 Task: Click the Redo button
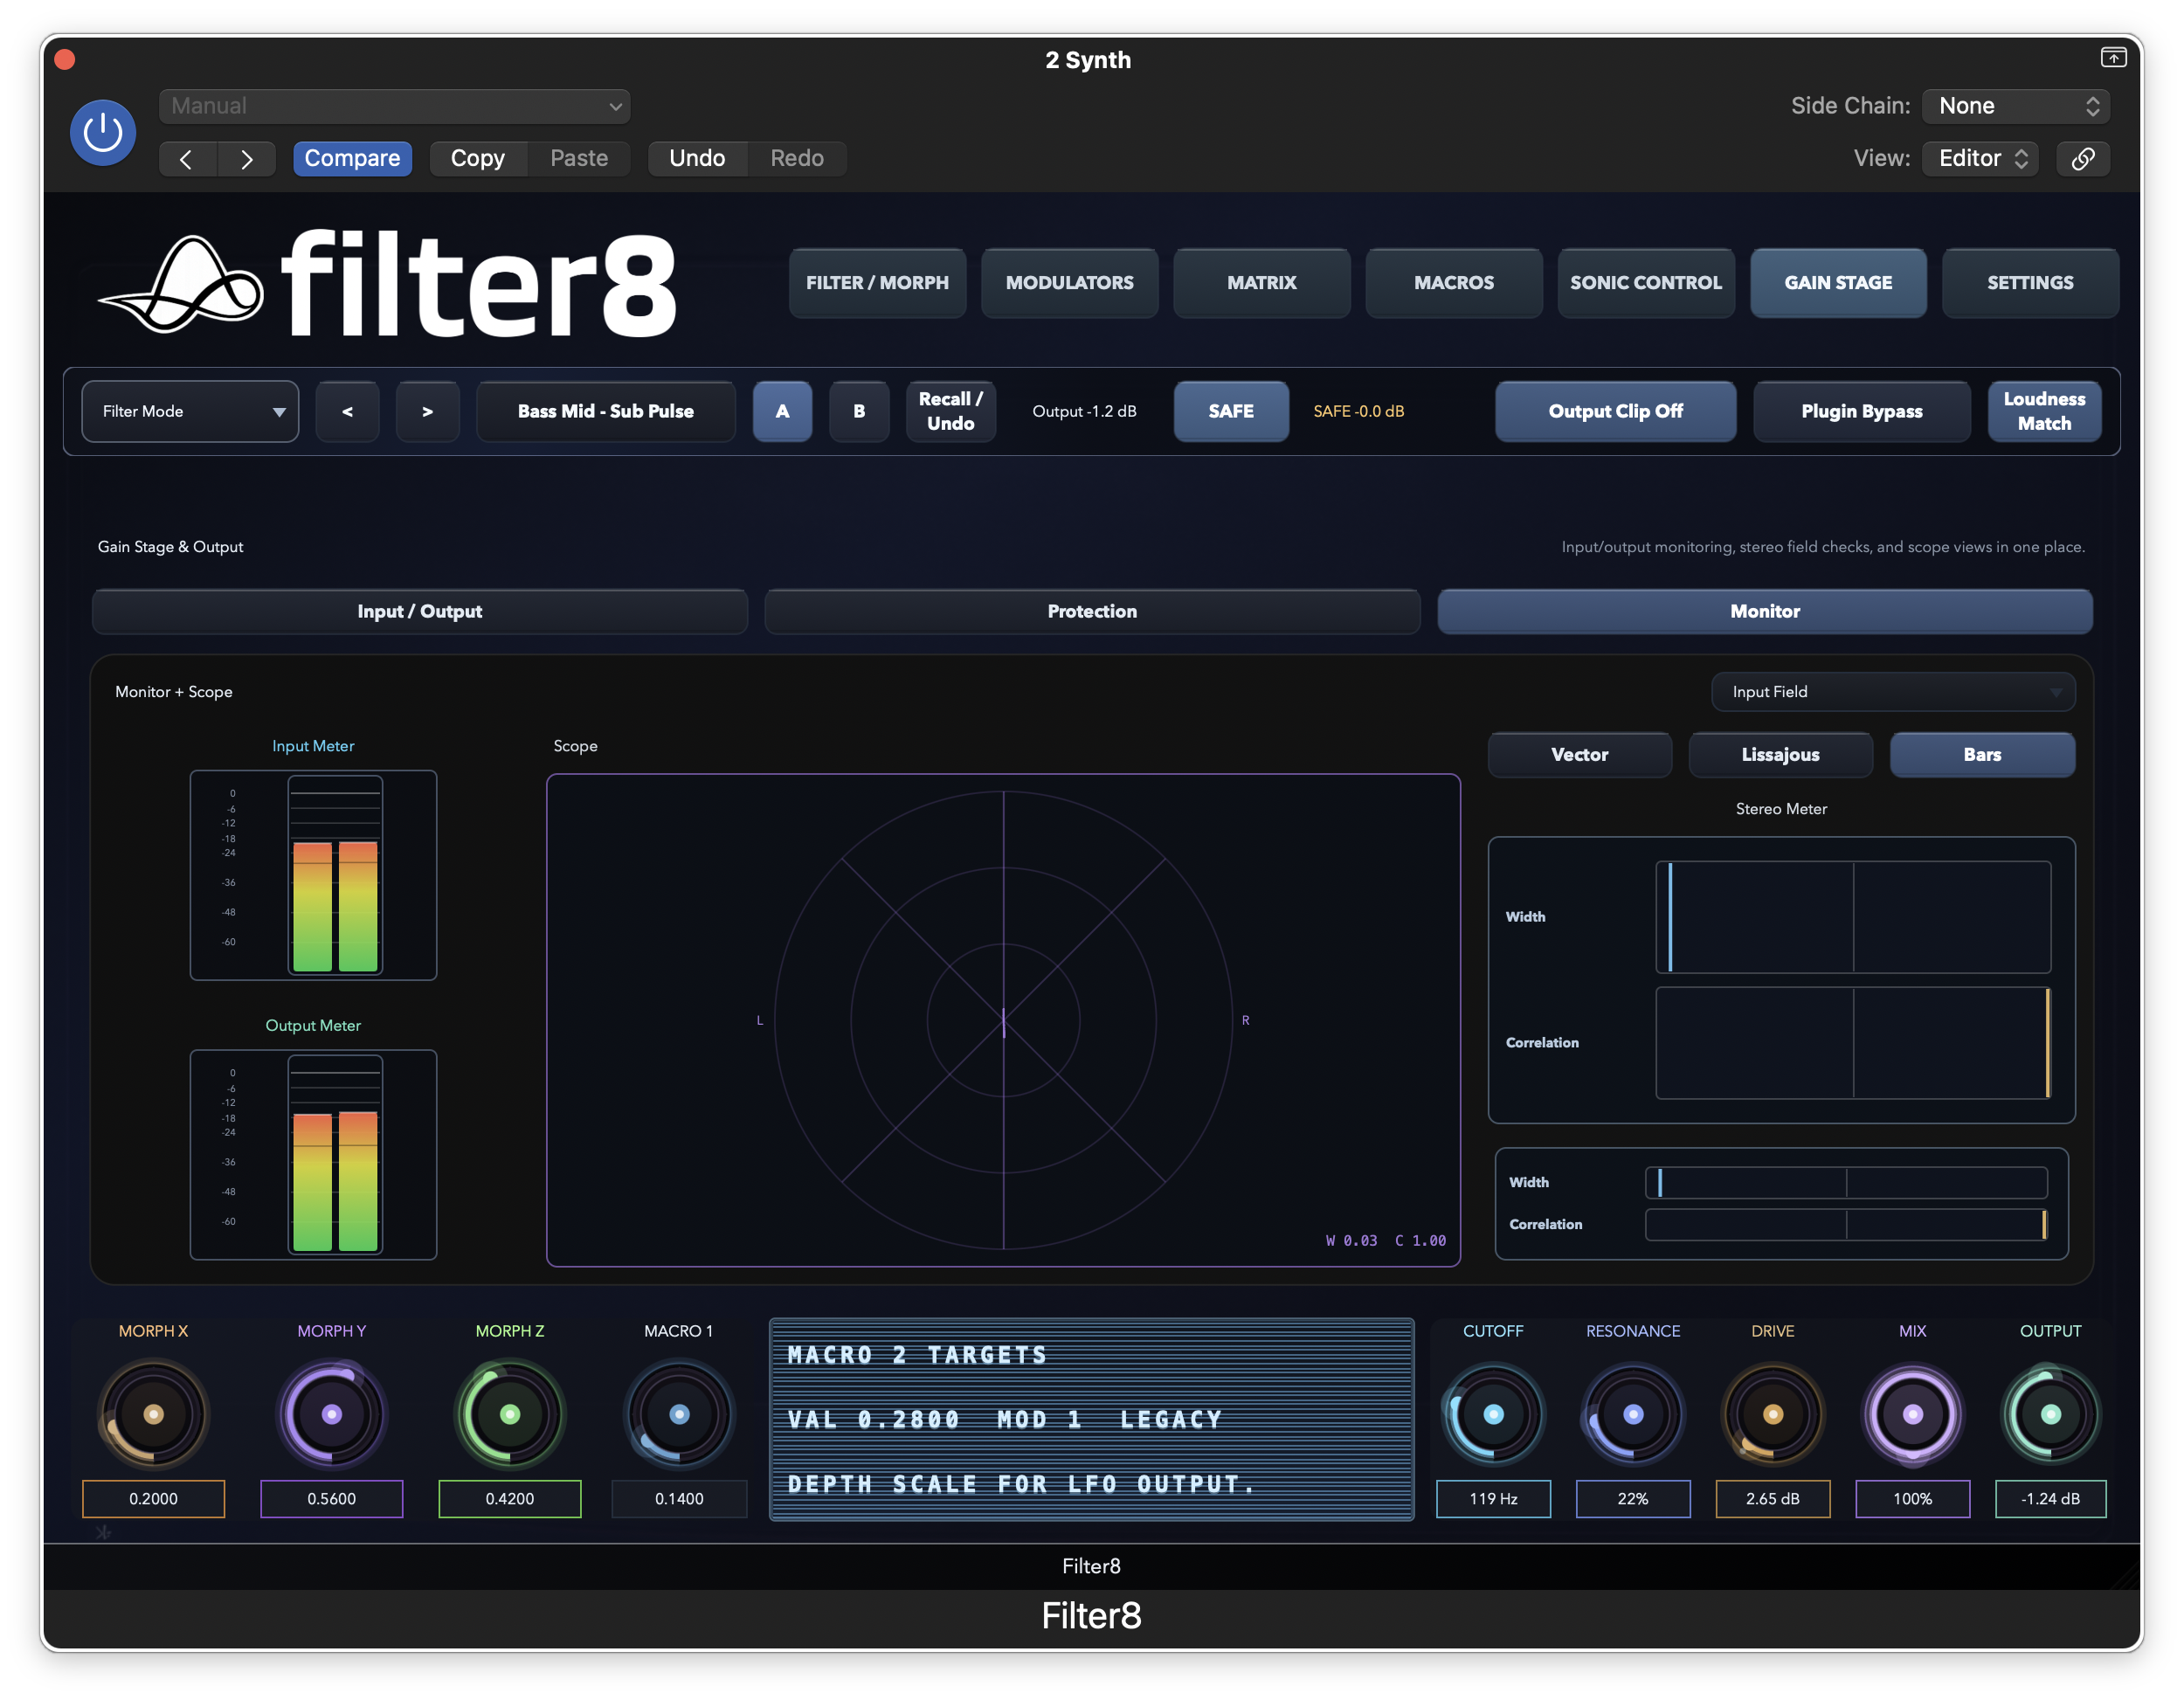coord(797,159)
